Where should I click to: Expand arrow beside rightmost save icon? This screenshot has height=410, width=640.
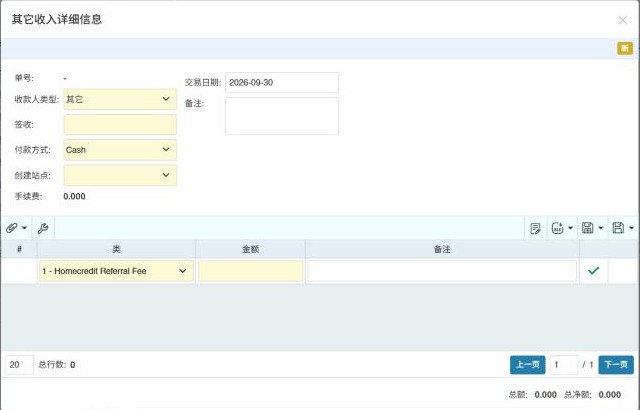[x=631, y=228]
